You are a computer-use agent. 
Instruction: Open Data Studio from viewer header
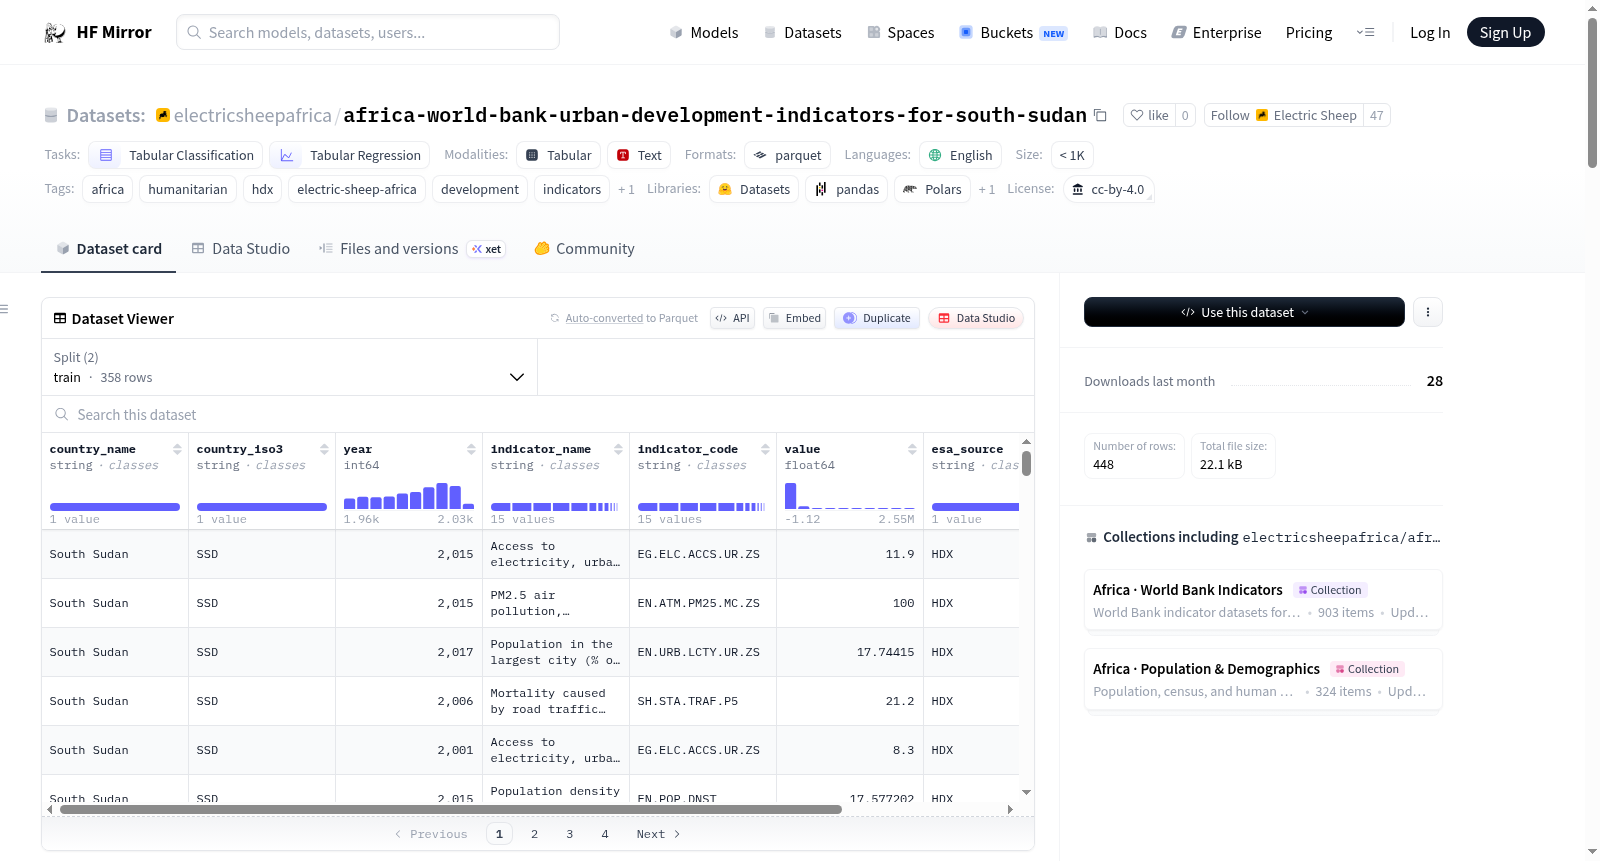coord(976,318)
